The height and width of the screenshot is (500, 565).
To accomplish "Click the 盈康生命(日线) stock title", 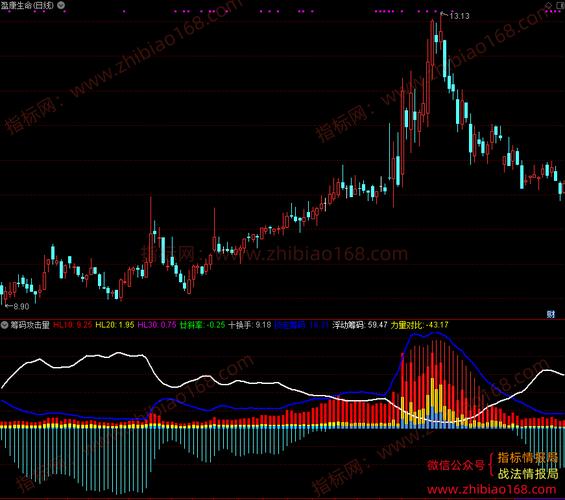I will (x=27, y=5).
